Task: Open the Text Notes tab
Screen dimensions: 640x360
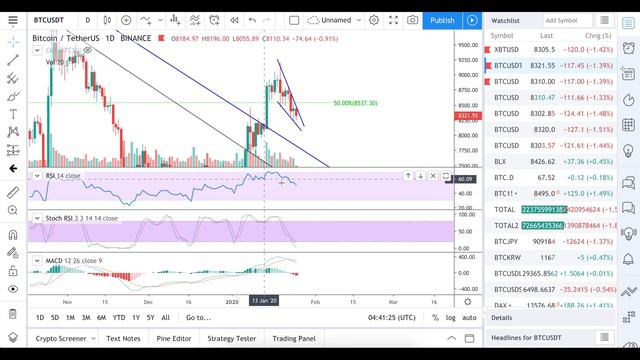Action: click(123, 338)
